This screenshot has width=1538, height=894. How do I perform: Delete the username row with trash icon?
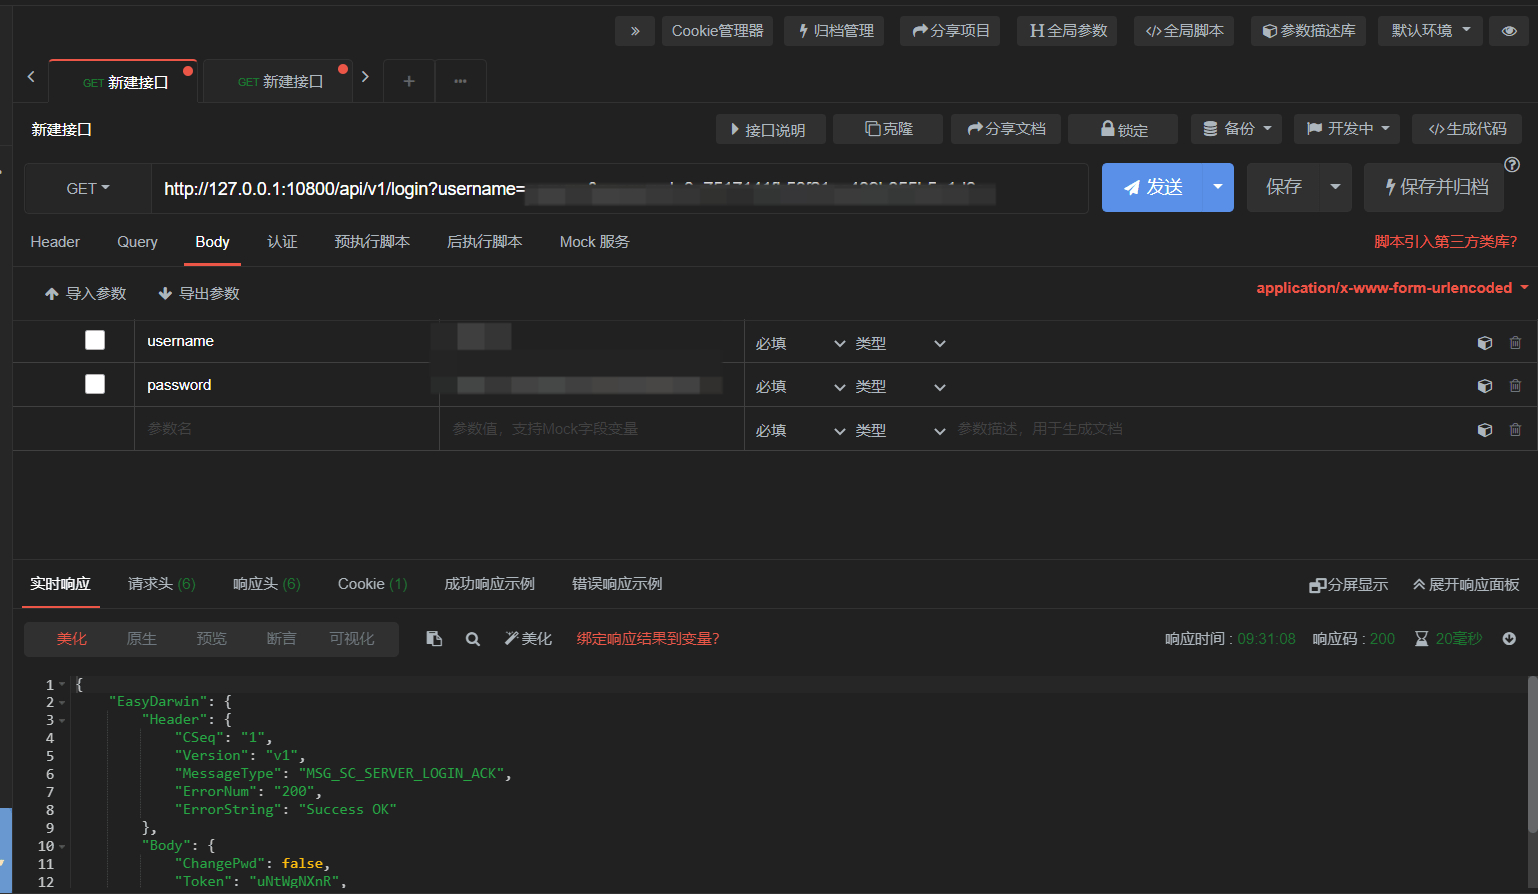(x=1515, y=343)
